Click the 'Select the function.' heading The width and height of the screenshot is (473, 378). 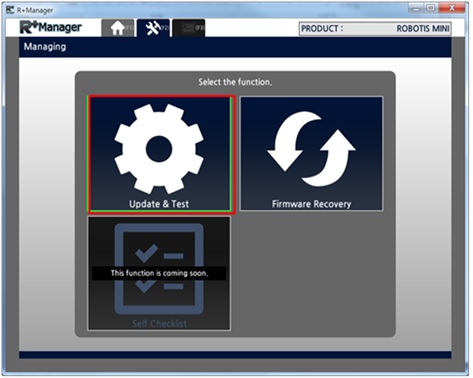pos(235,82)
